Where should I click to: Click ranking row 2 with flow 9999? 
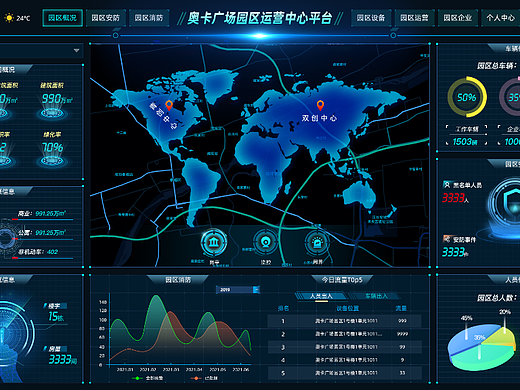tap(344, 334)
